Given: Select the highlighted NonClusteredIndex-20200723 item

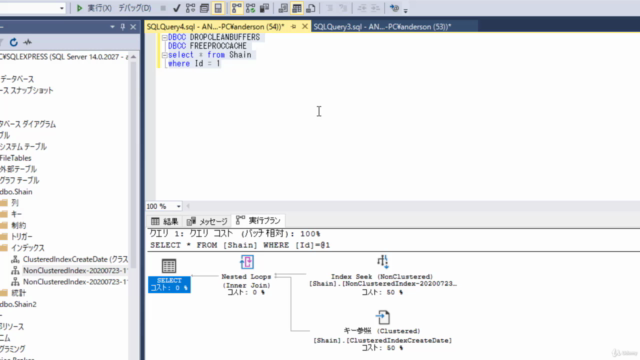Looking at the screenshot, I should pyautogui.click(x=76, y=271).
